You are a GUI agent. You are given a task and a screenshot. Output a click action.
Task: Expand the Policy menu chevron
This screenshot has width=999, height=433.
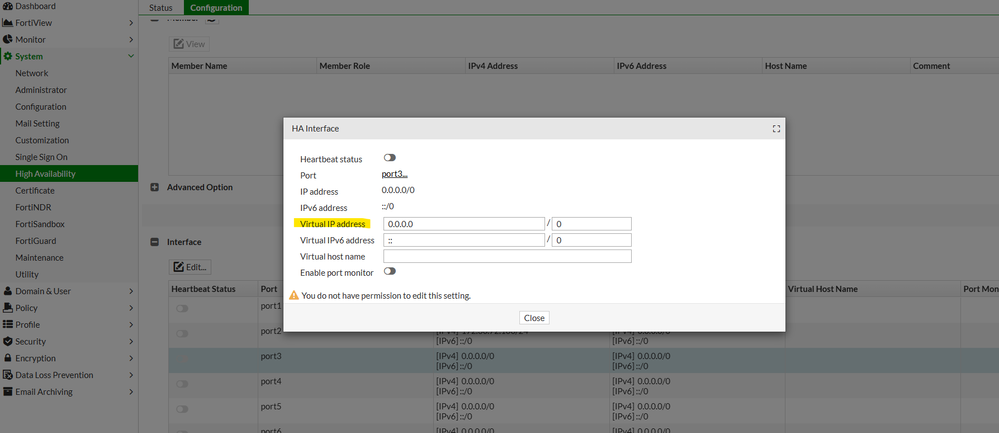click(x=131, y=308)
